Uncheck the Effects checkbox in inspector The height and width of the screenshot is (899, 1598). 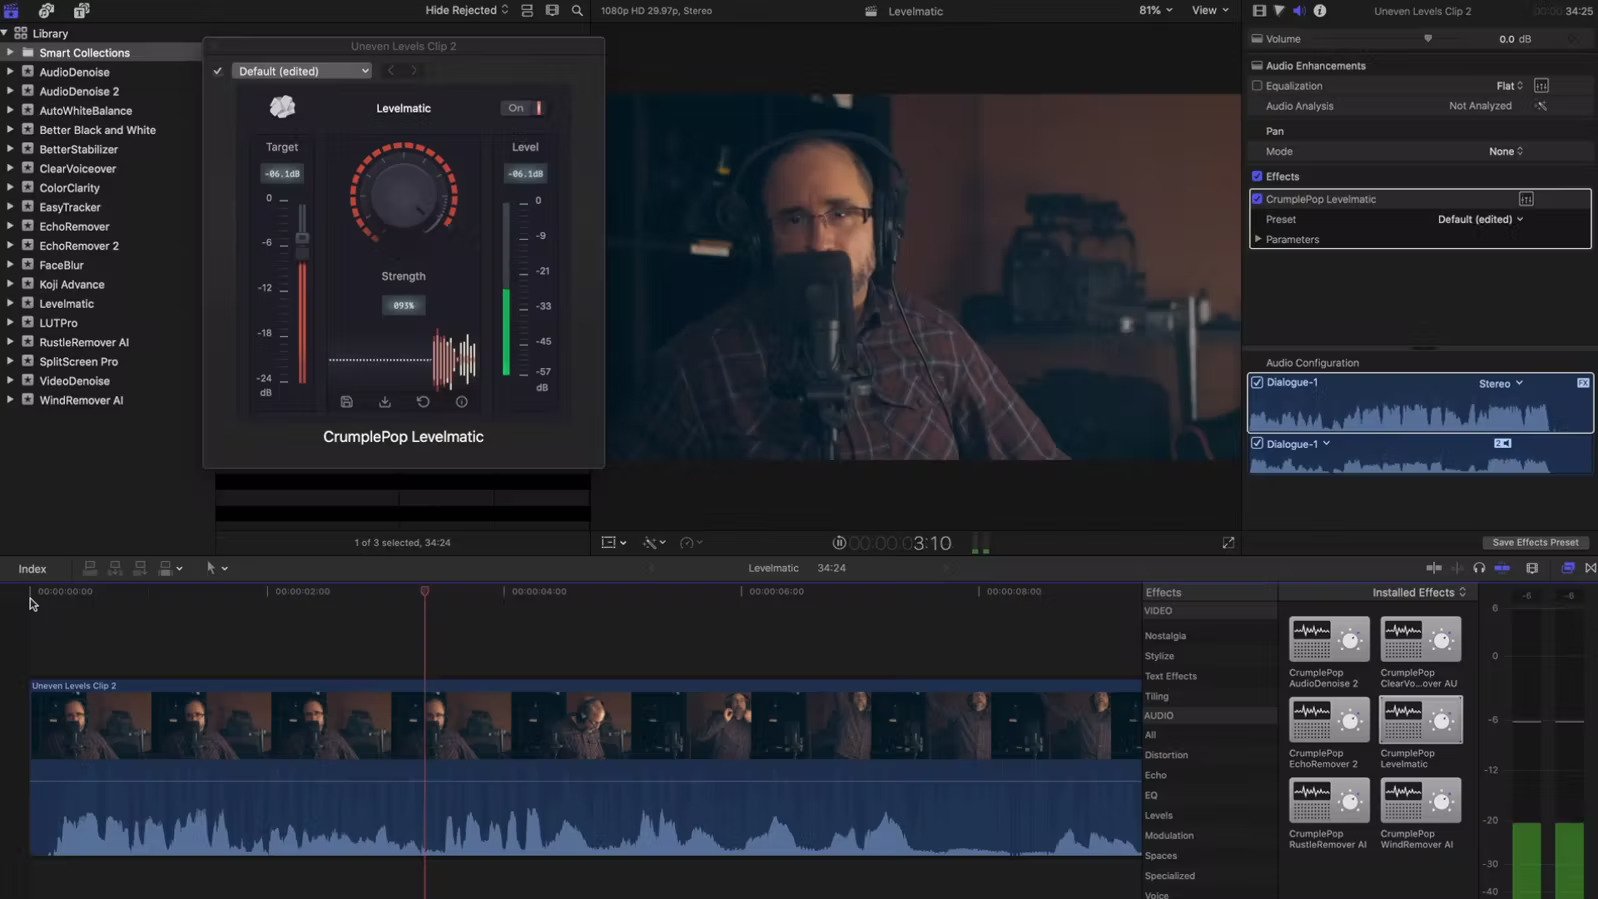(1257, 176)
